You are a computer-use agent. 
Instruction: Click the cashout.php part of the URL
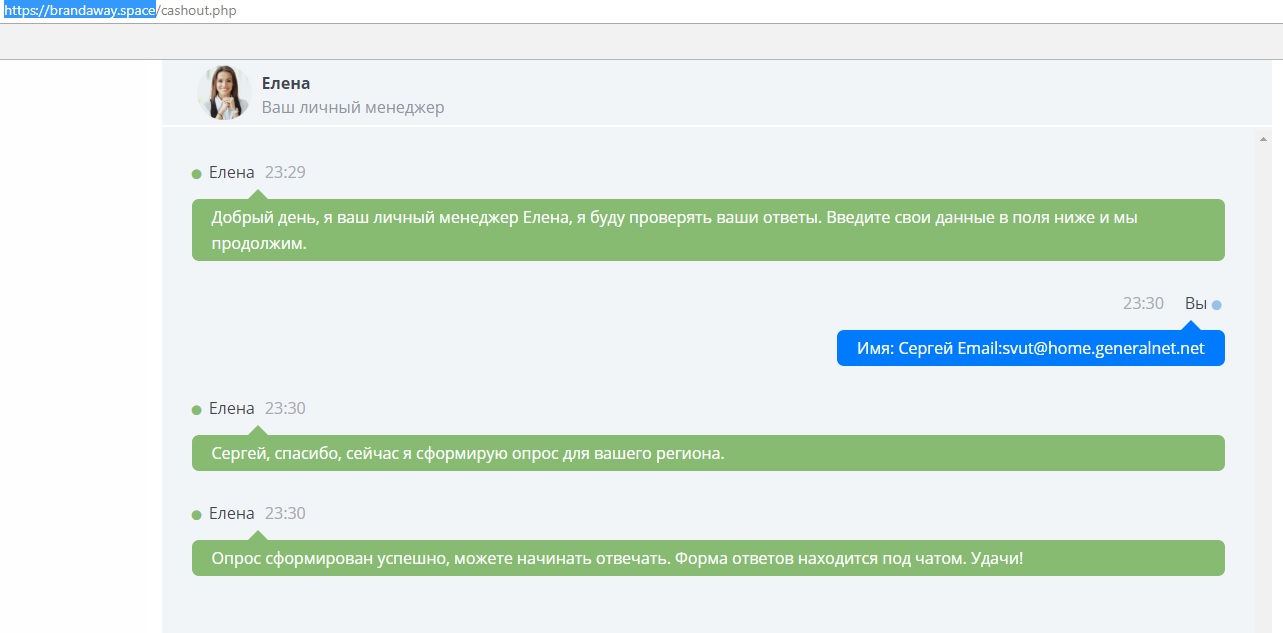click(x=199, y=11)
